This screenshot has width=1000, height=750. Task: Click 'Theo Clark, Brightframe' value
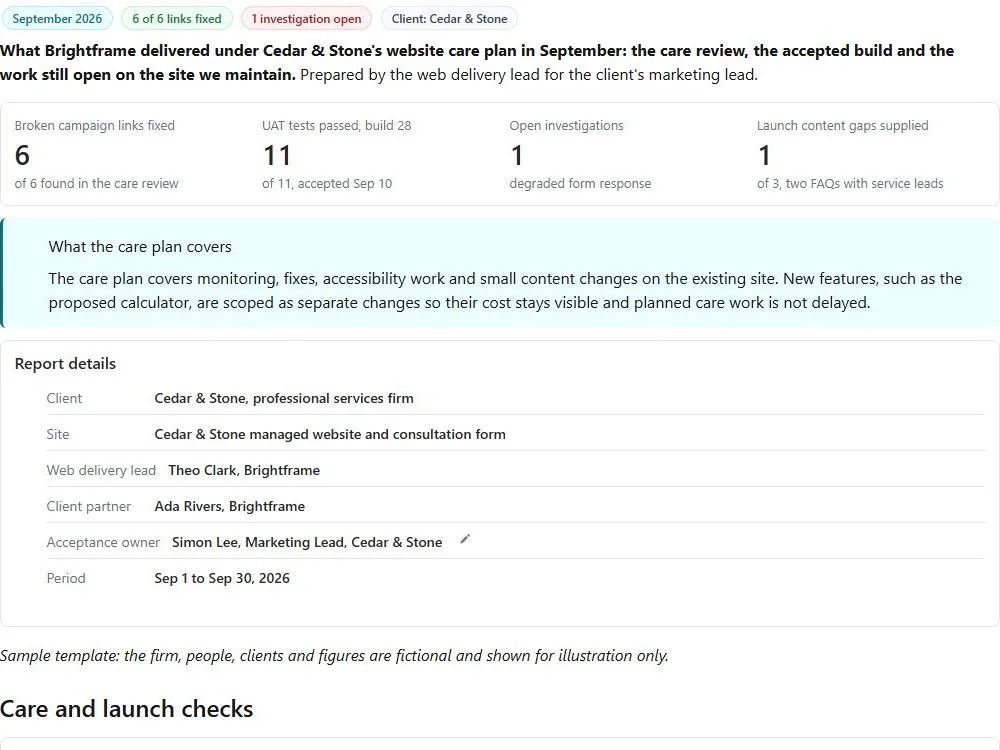click(x=244, y=471)
